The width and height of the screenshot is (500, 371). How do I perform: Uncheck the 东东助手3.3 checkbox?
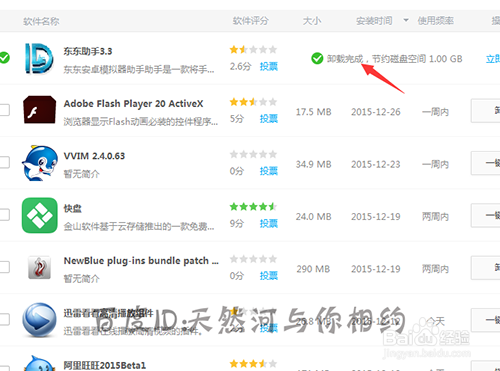pos(4,58)
